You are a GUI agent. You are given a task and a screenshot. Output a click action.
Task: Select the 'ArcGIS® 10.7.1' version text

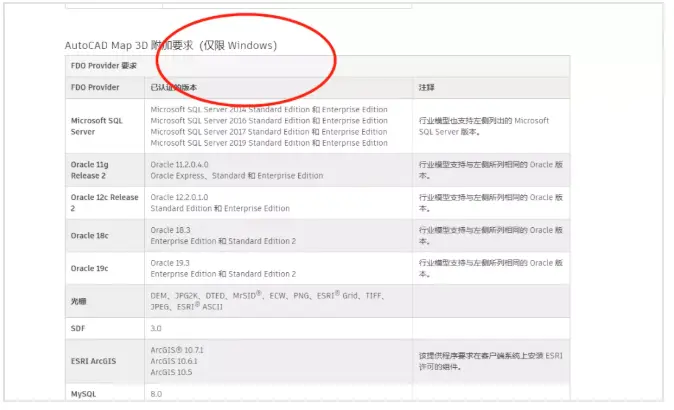(177, 350)
